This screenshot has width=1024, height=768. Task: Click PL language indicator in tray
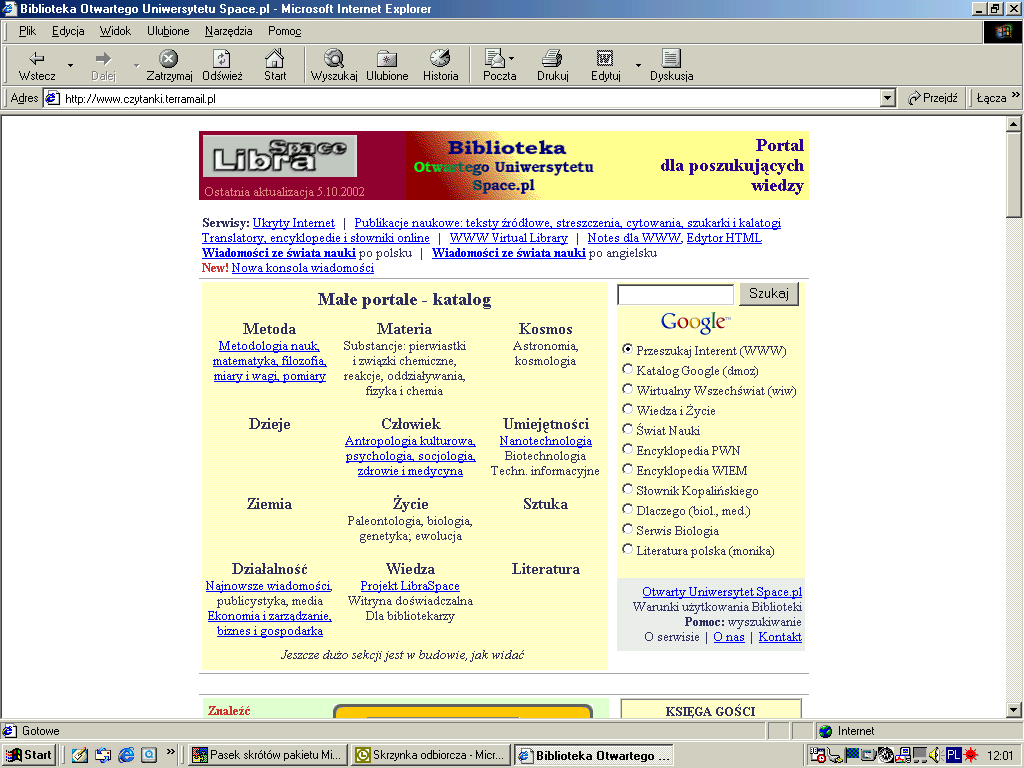coord(953,755)
